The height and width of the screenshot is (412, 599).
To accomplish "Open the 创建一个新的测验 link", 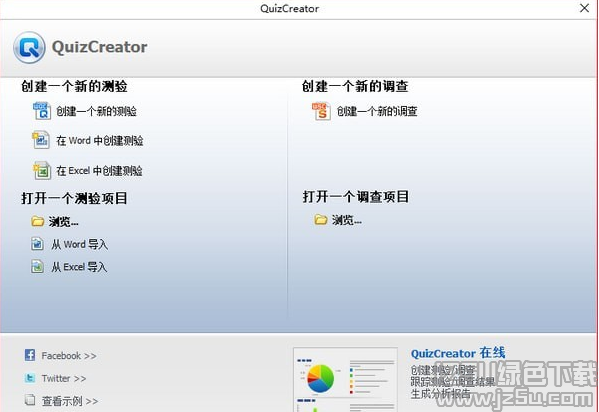I will [x=96, y=111].
